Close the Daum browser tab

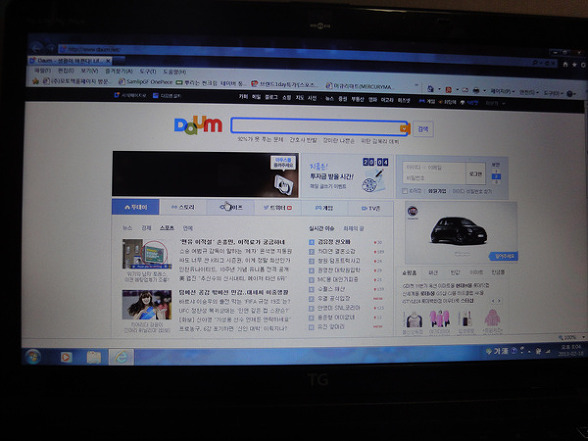coord(108,60)
